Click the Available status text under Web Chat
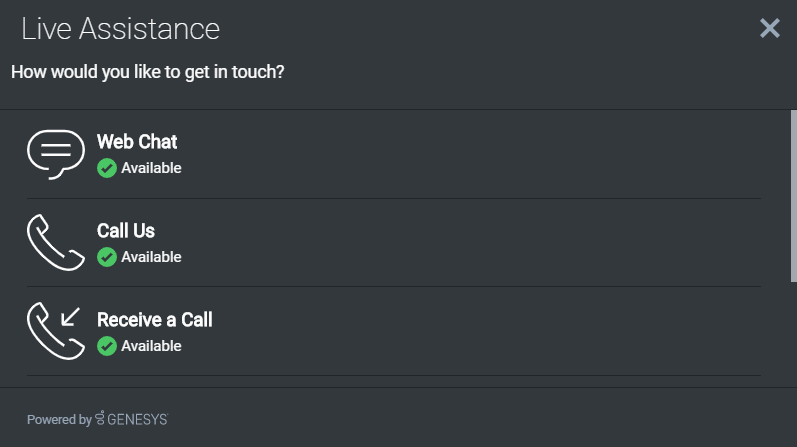 (x=151, y=168)
